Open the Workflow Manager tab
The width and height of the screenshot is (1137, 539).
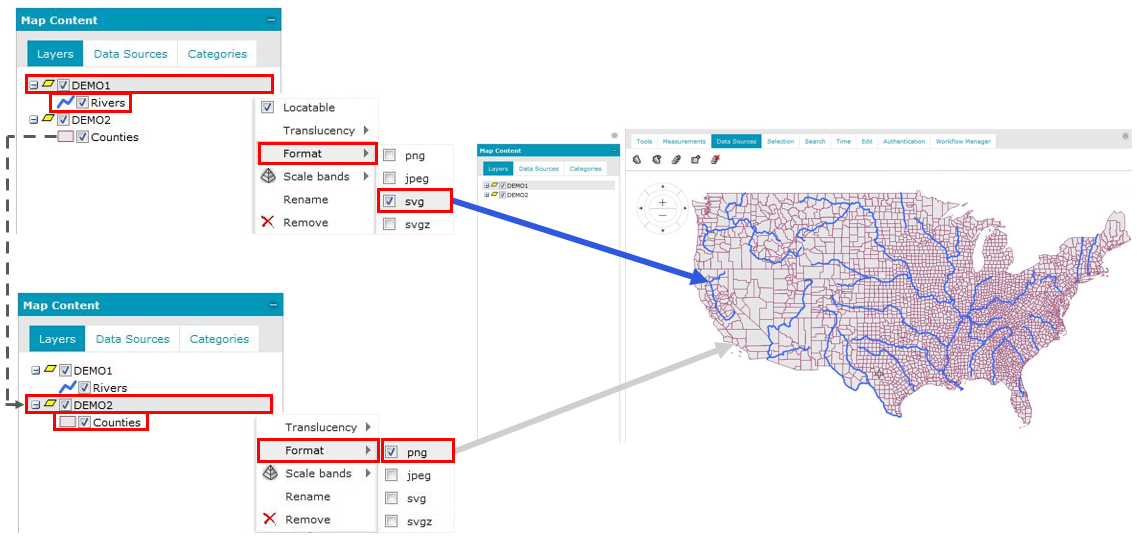(x=962, y=142)
